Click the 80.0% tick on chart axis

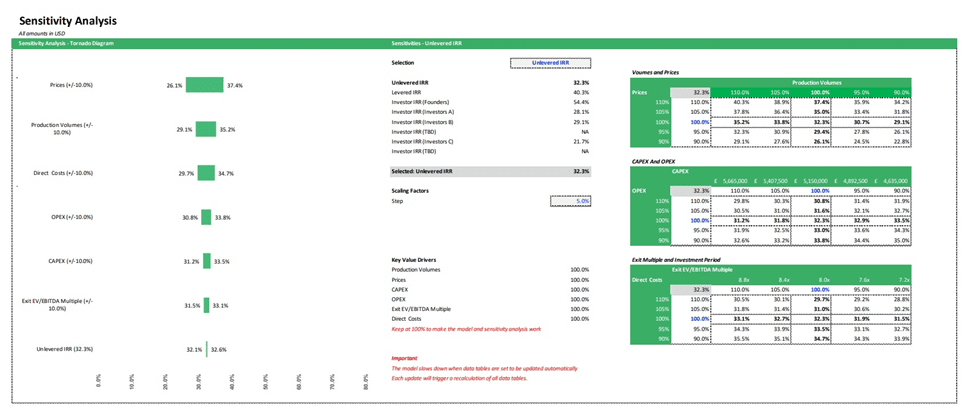click(x=367, y=382)
